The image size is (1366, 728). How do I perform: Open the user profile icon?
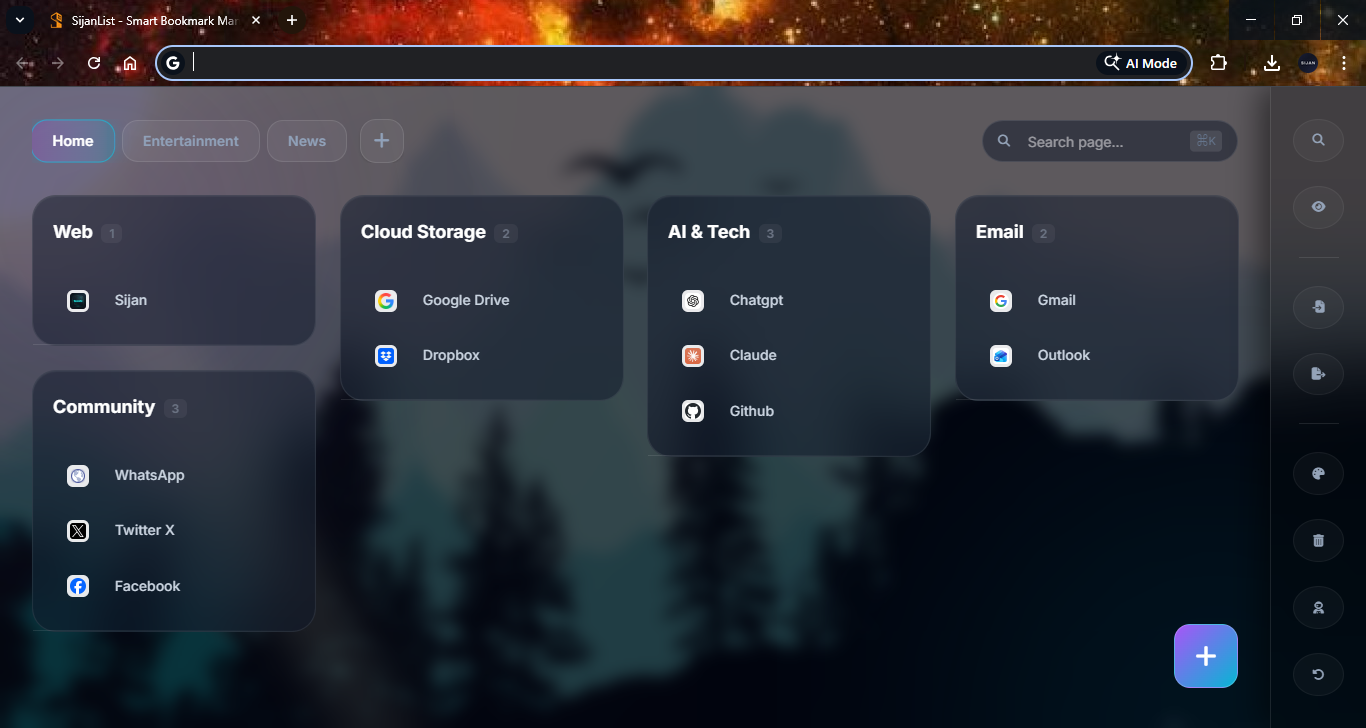pos(1318,607)
